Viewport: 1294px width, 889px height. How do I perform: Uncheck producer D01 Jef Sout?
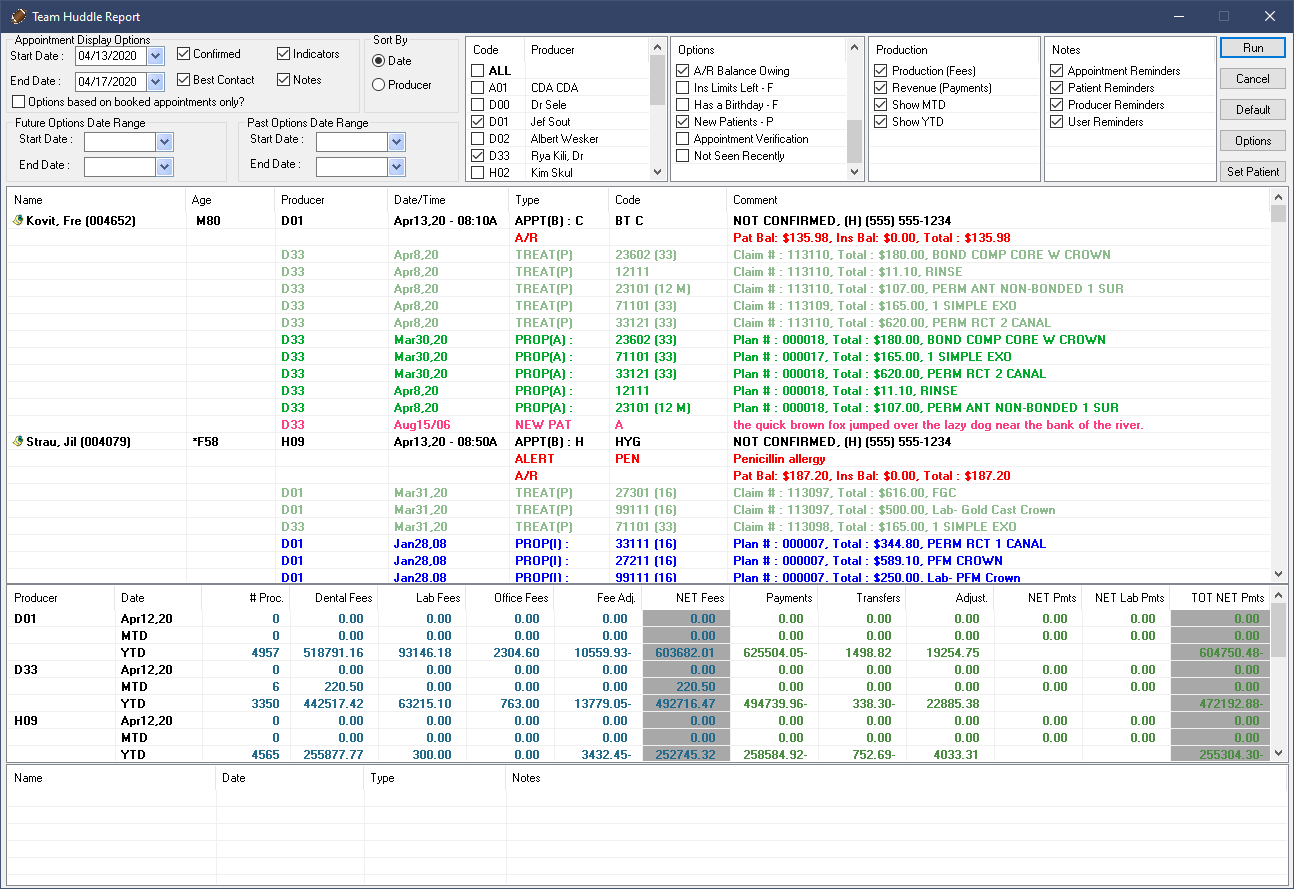click(478, 122)
